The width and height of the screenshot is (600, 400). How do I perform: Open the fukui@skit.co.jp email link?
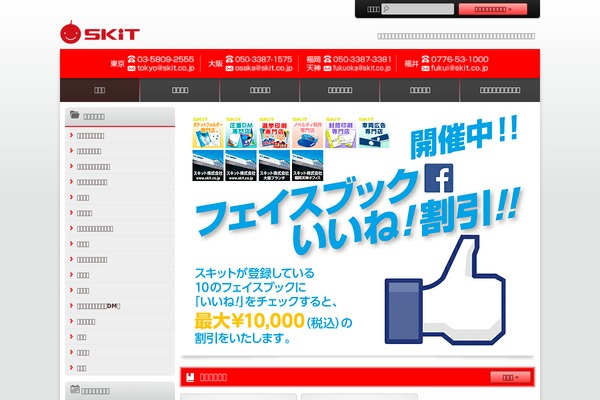coord(459,68)
